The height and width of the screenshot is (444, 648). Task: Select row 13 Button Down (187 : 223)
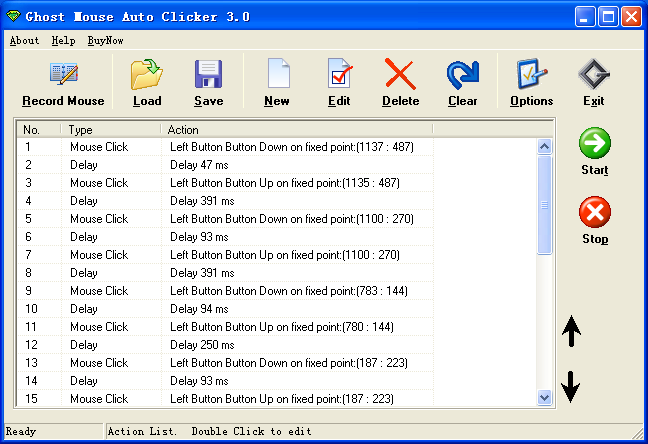click(225, 363)
